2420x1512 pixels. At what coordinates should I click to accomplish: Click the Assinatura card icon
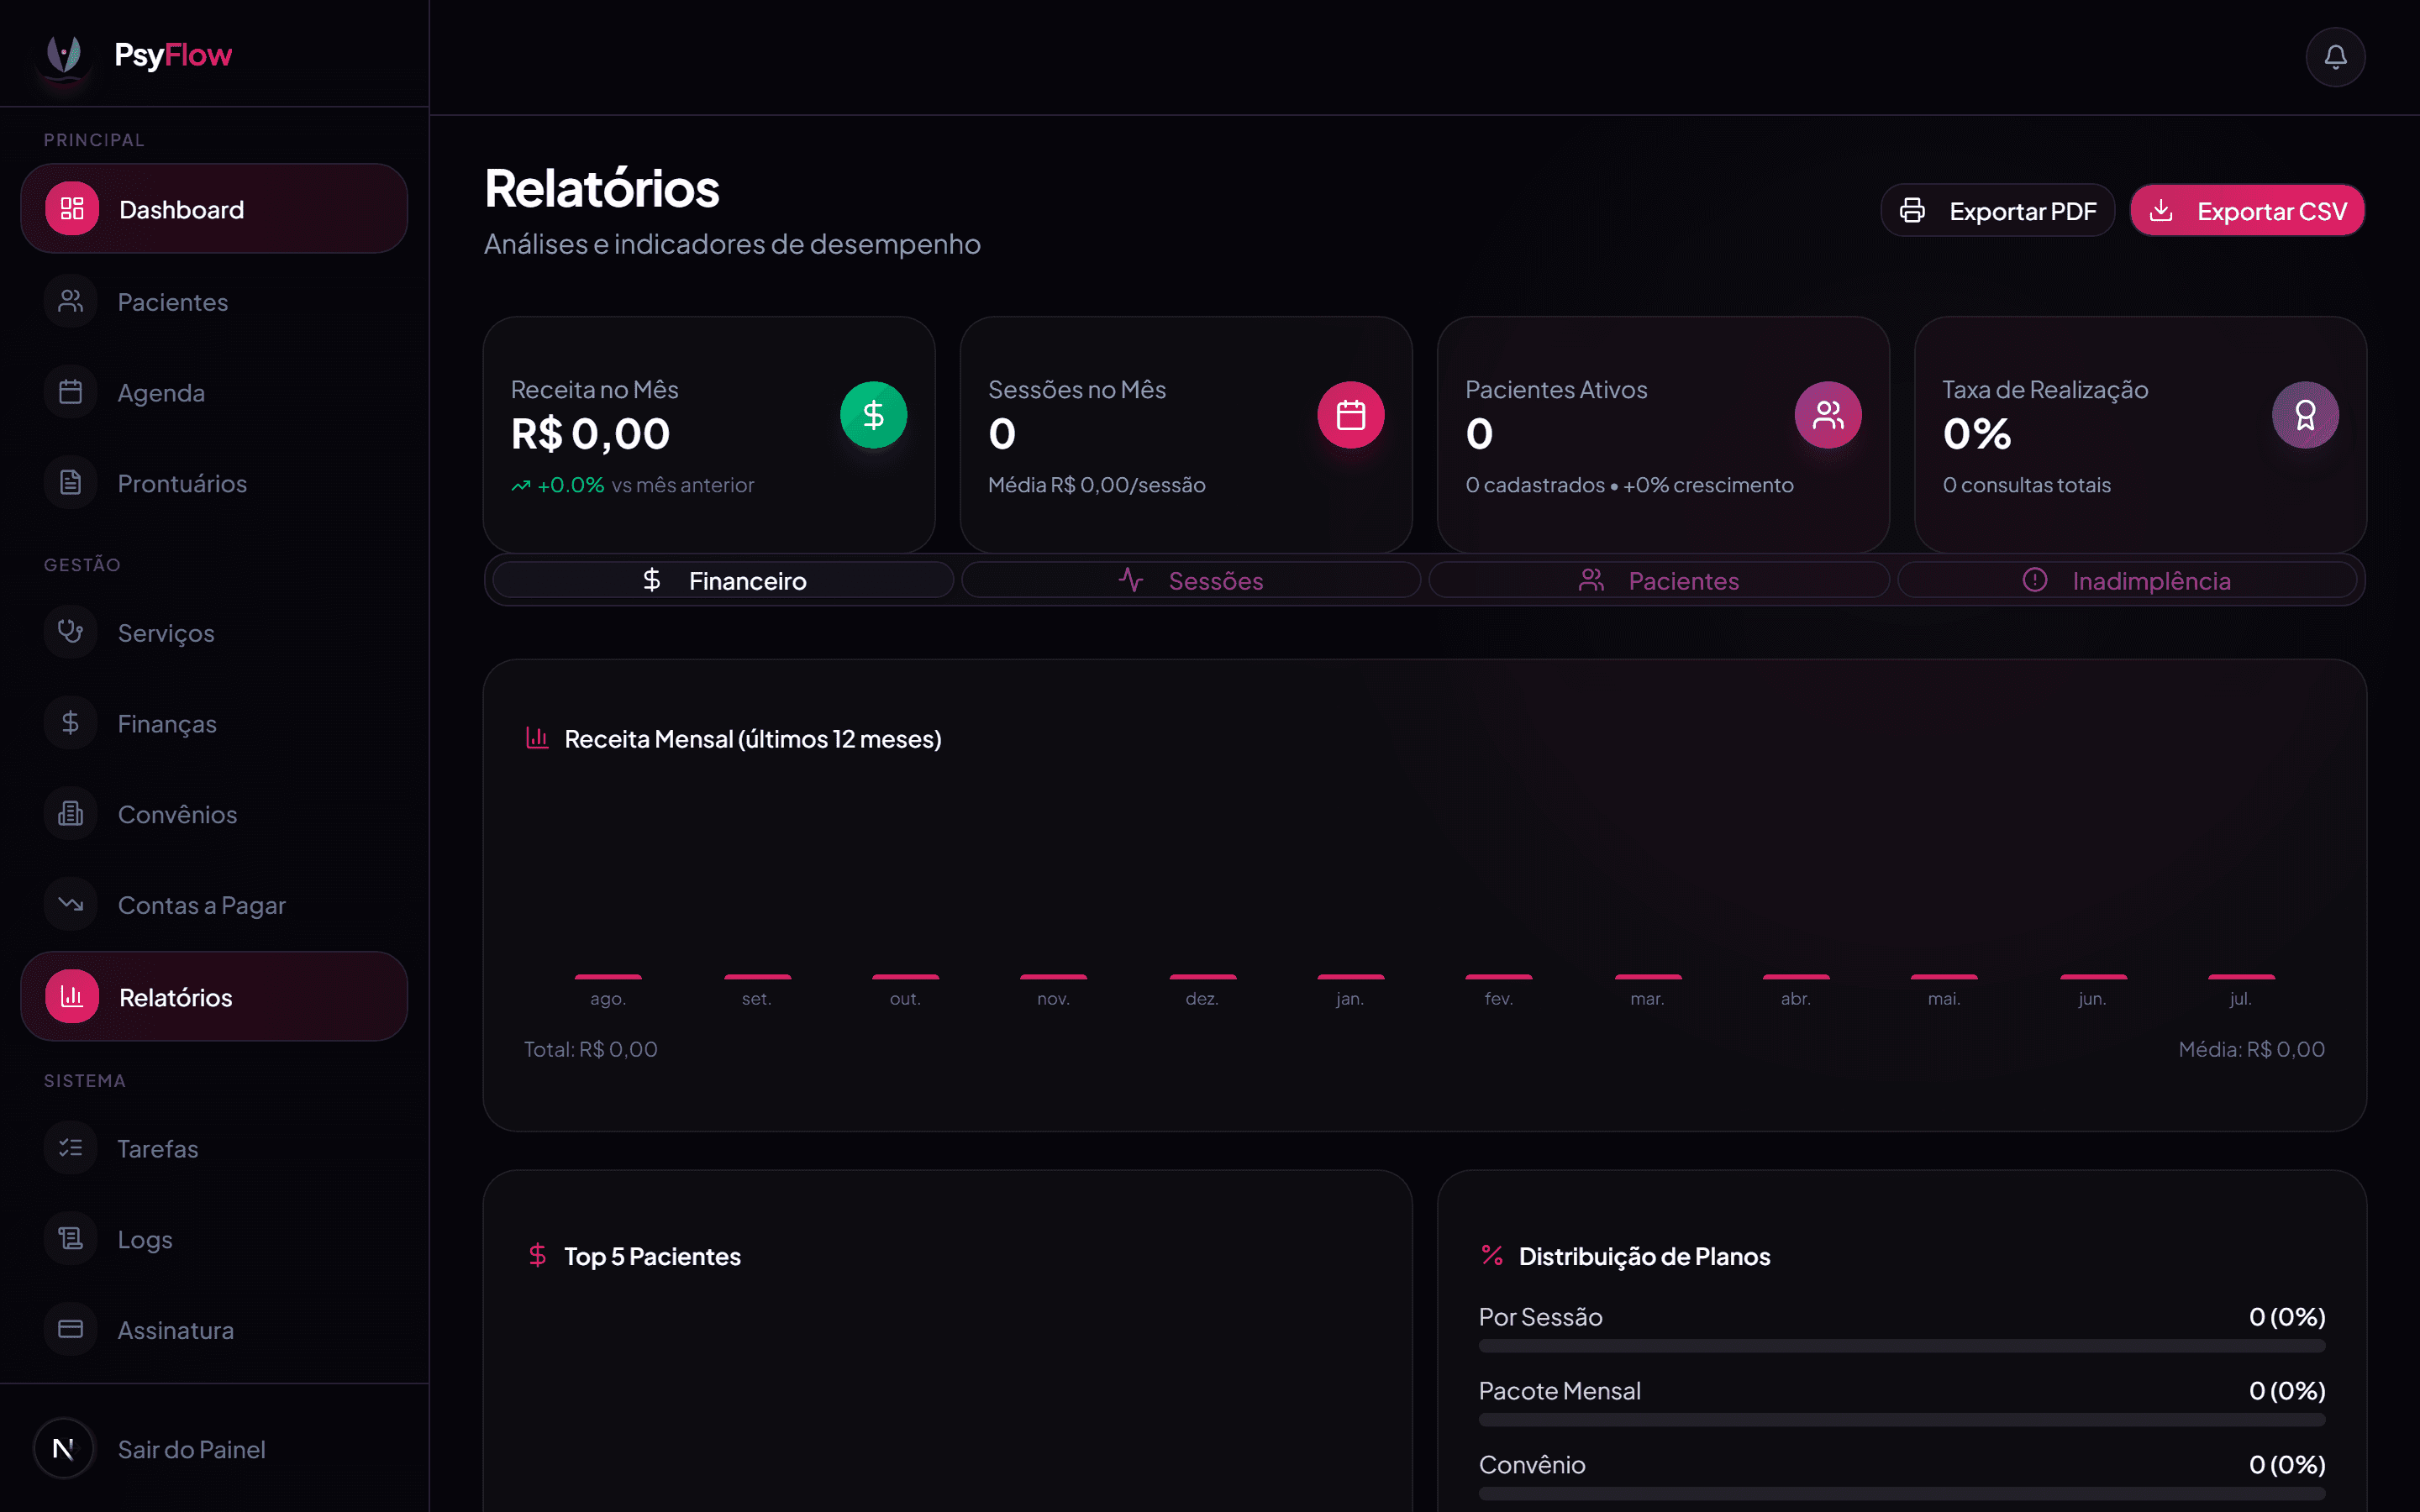[70, 1330]
